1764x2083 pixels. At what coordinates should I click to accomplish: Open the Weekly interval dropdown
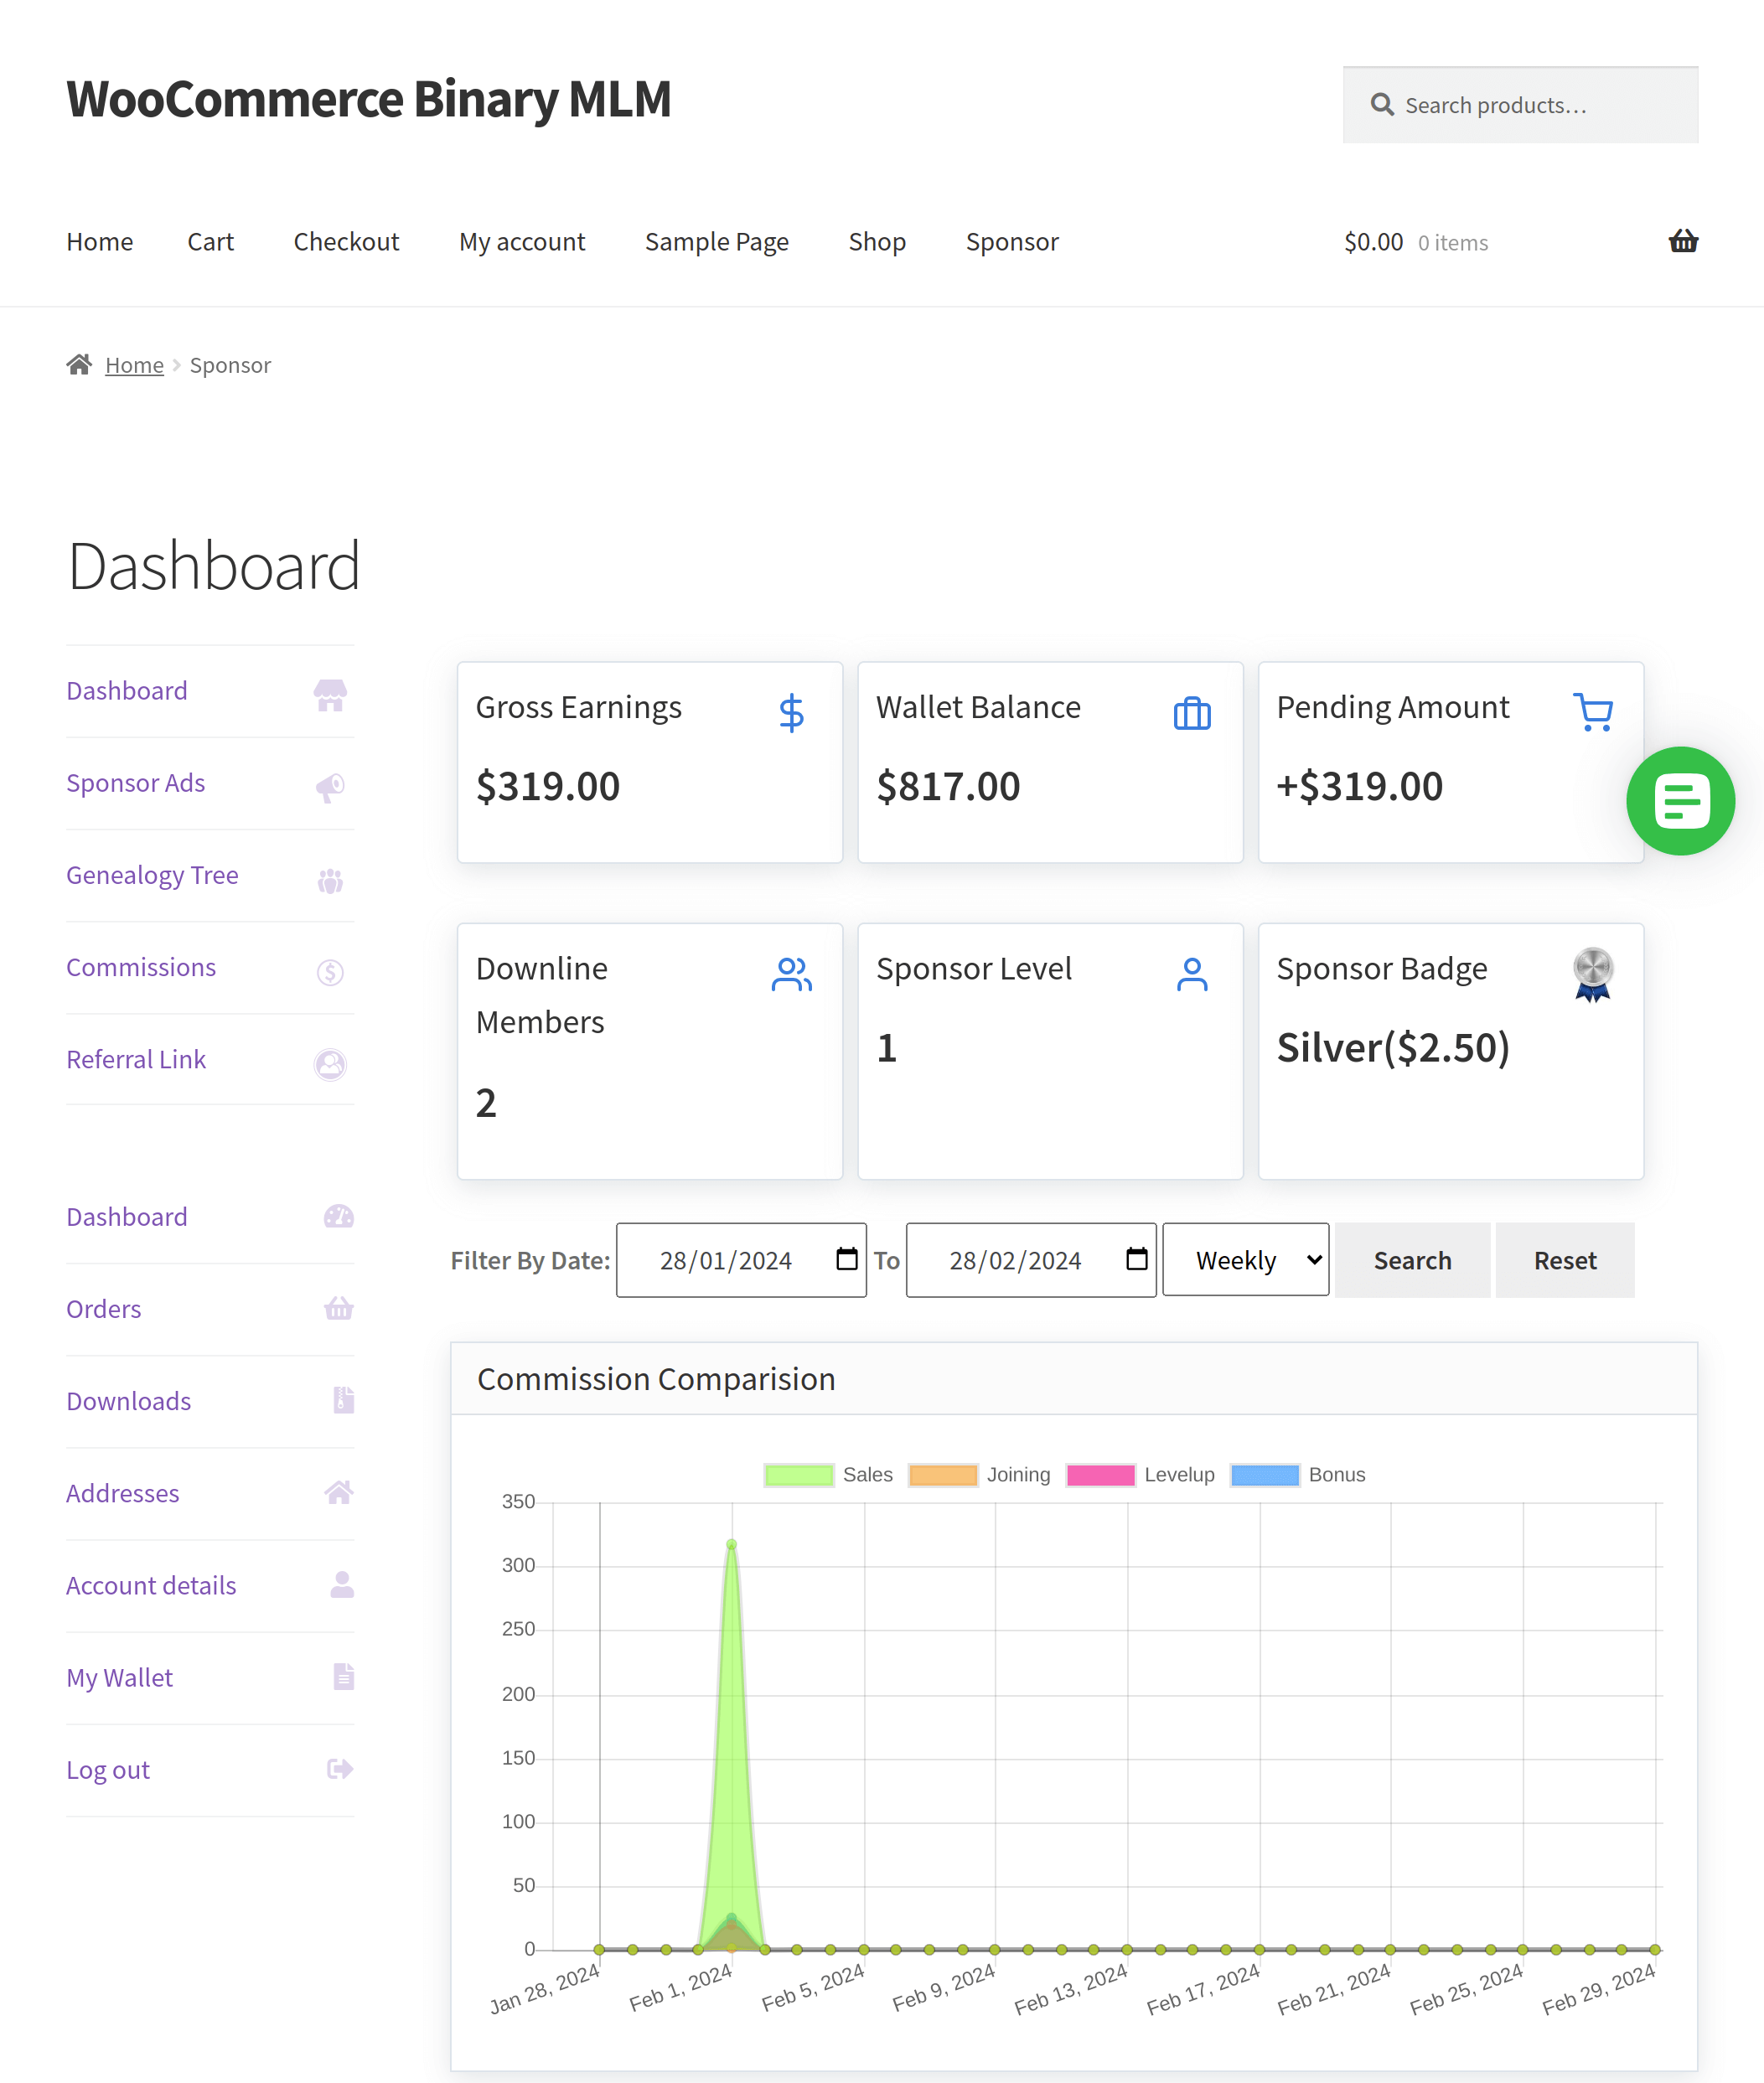coord(1246,1260)
